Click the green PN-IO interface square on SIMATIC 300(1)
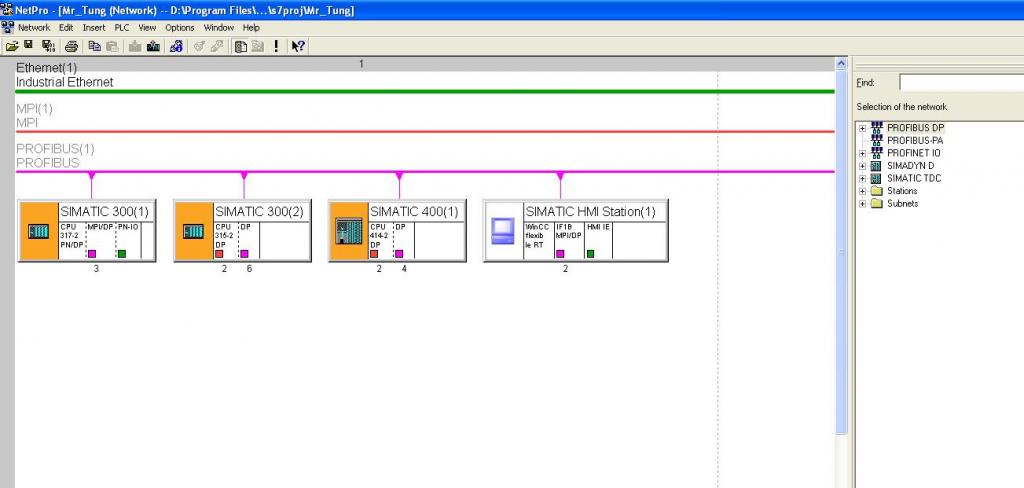The width and height of the screenshot is (1024, 488). pyautogui.click(x=121, y=253)
